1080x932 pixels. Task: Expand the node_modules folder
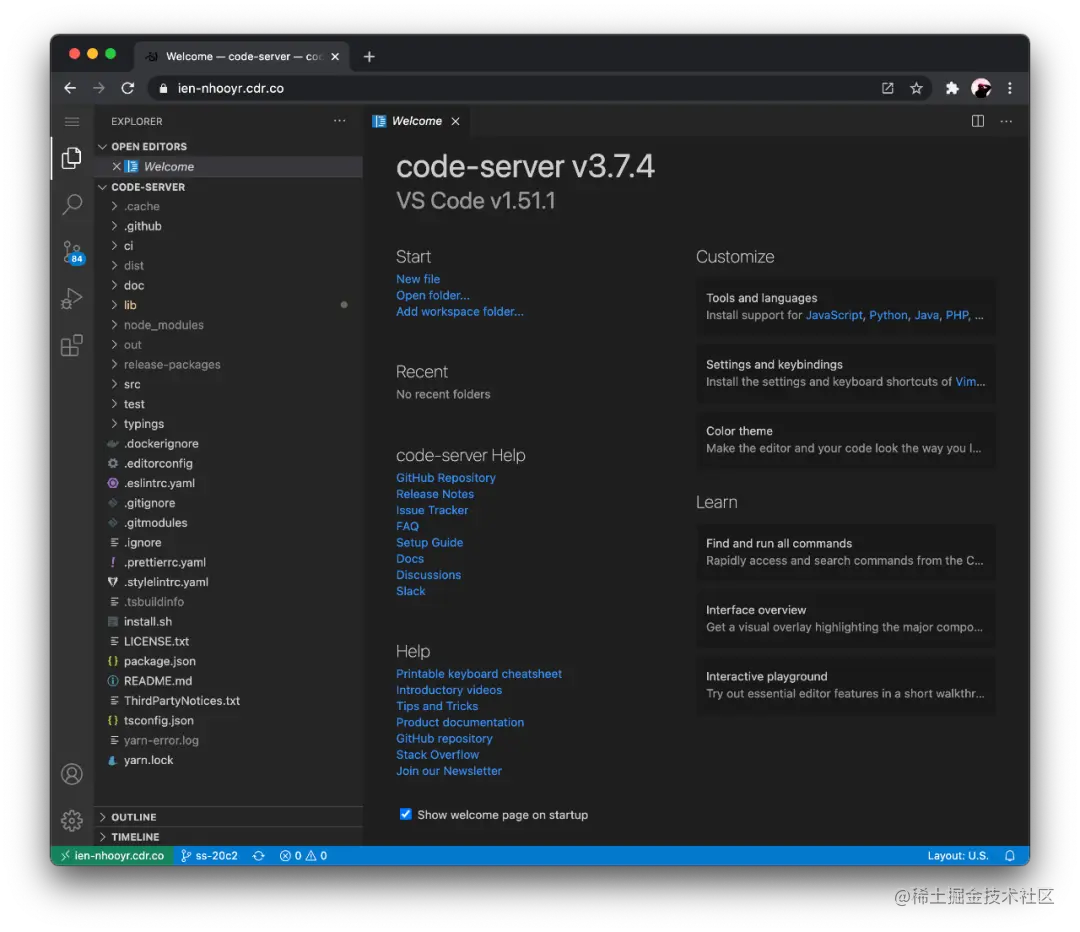tap(227, 325)
